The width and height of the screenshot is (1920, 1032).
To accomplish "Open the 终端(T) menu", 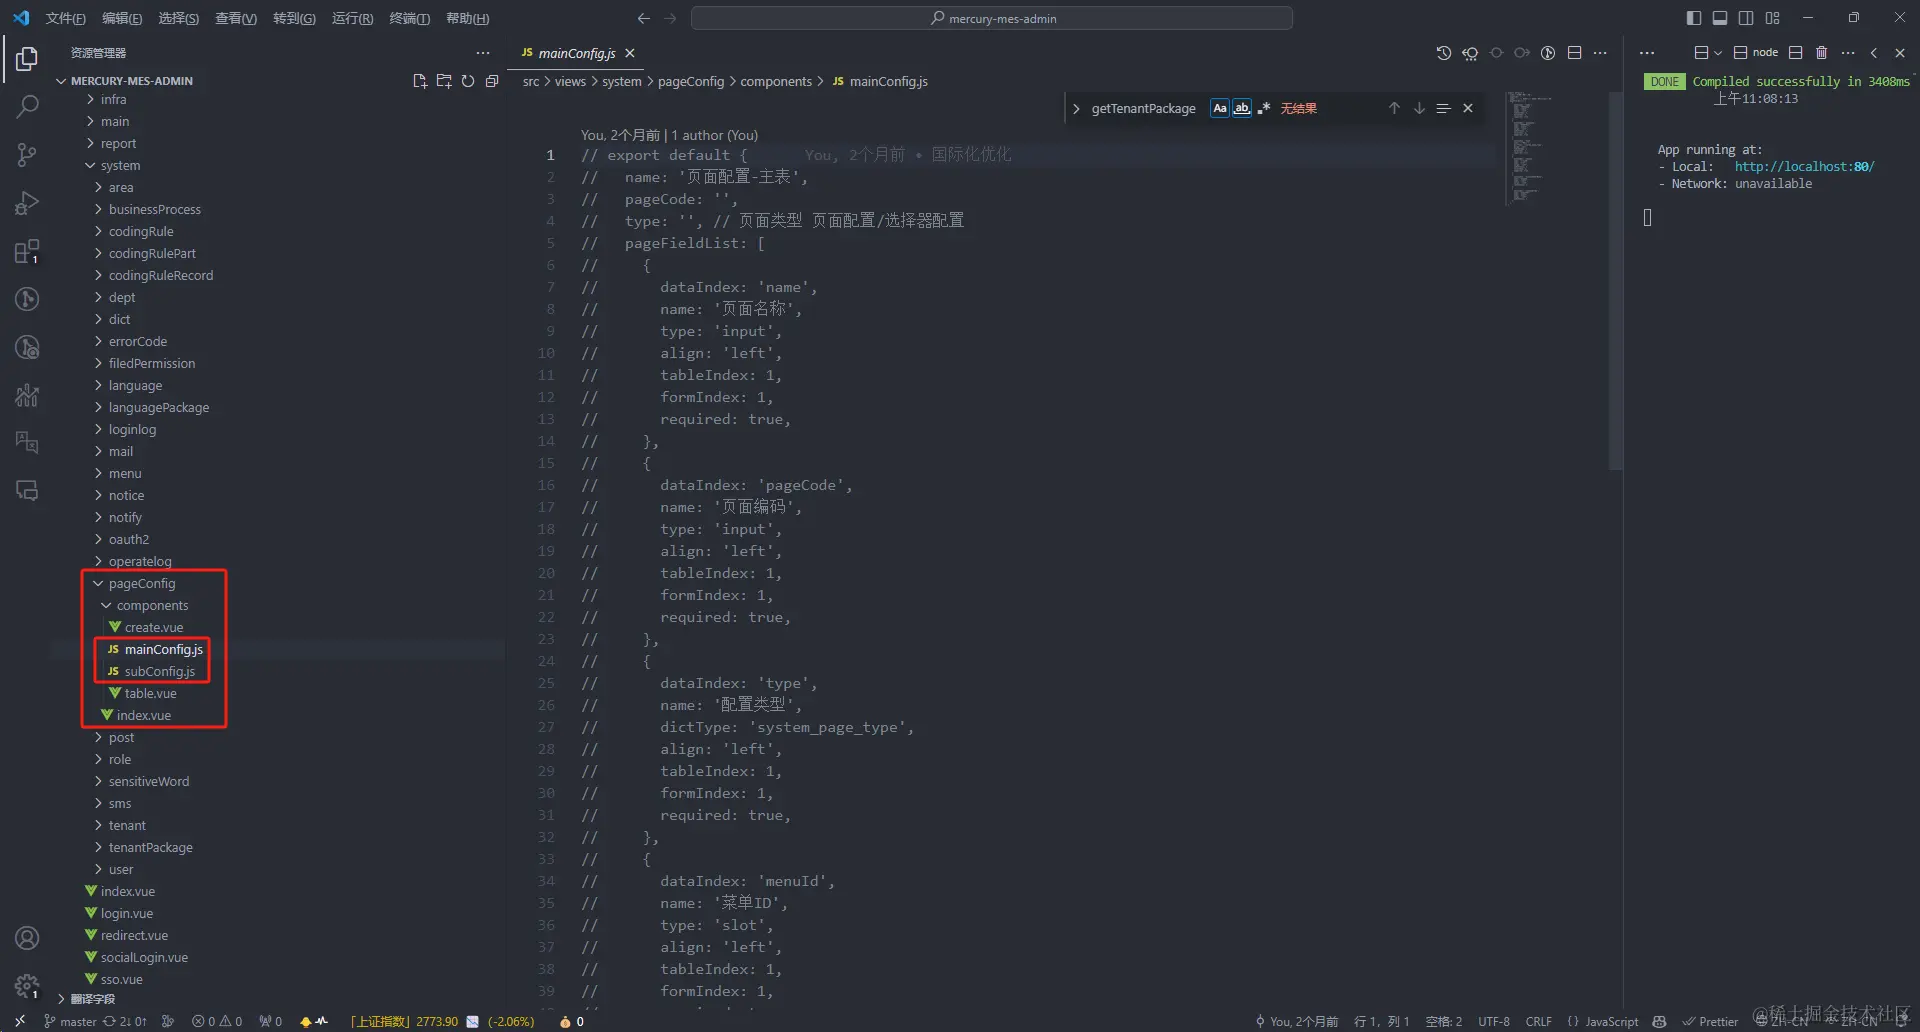I will (x=410, y=18).
